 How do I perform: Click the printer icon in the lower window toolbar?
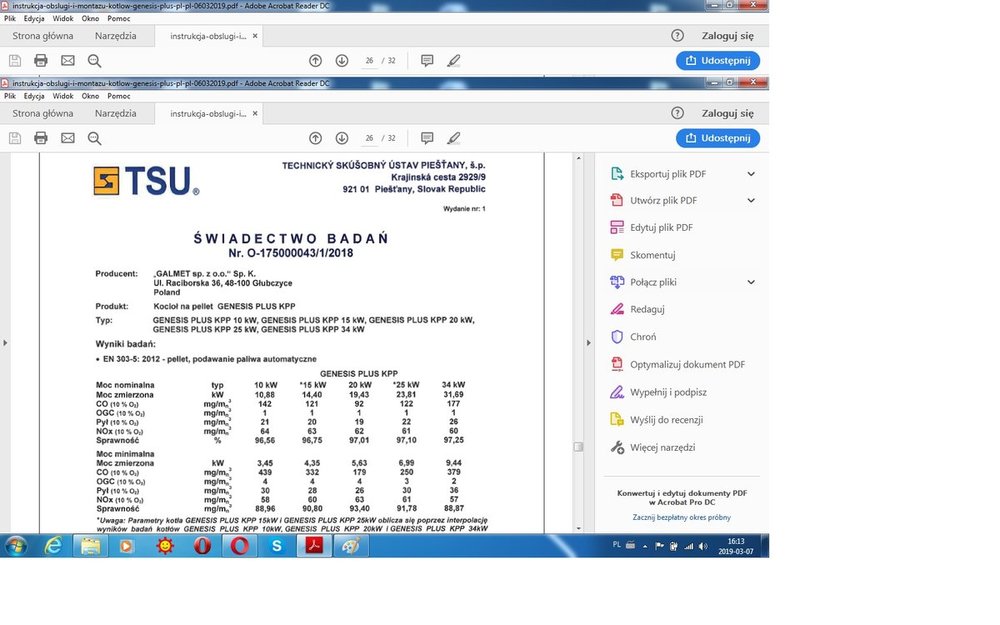[x=41, y=138]
